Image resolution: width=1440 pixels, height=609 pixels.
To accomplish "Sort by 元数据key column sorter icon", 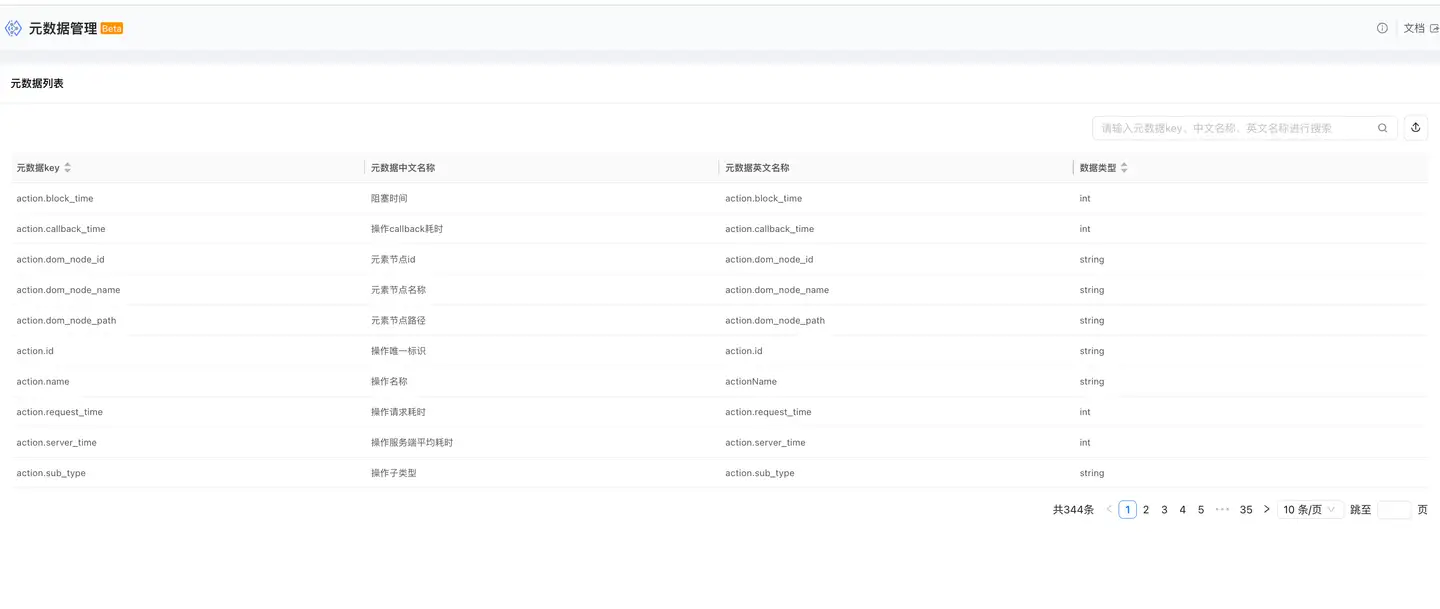I will click(68, 168).
